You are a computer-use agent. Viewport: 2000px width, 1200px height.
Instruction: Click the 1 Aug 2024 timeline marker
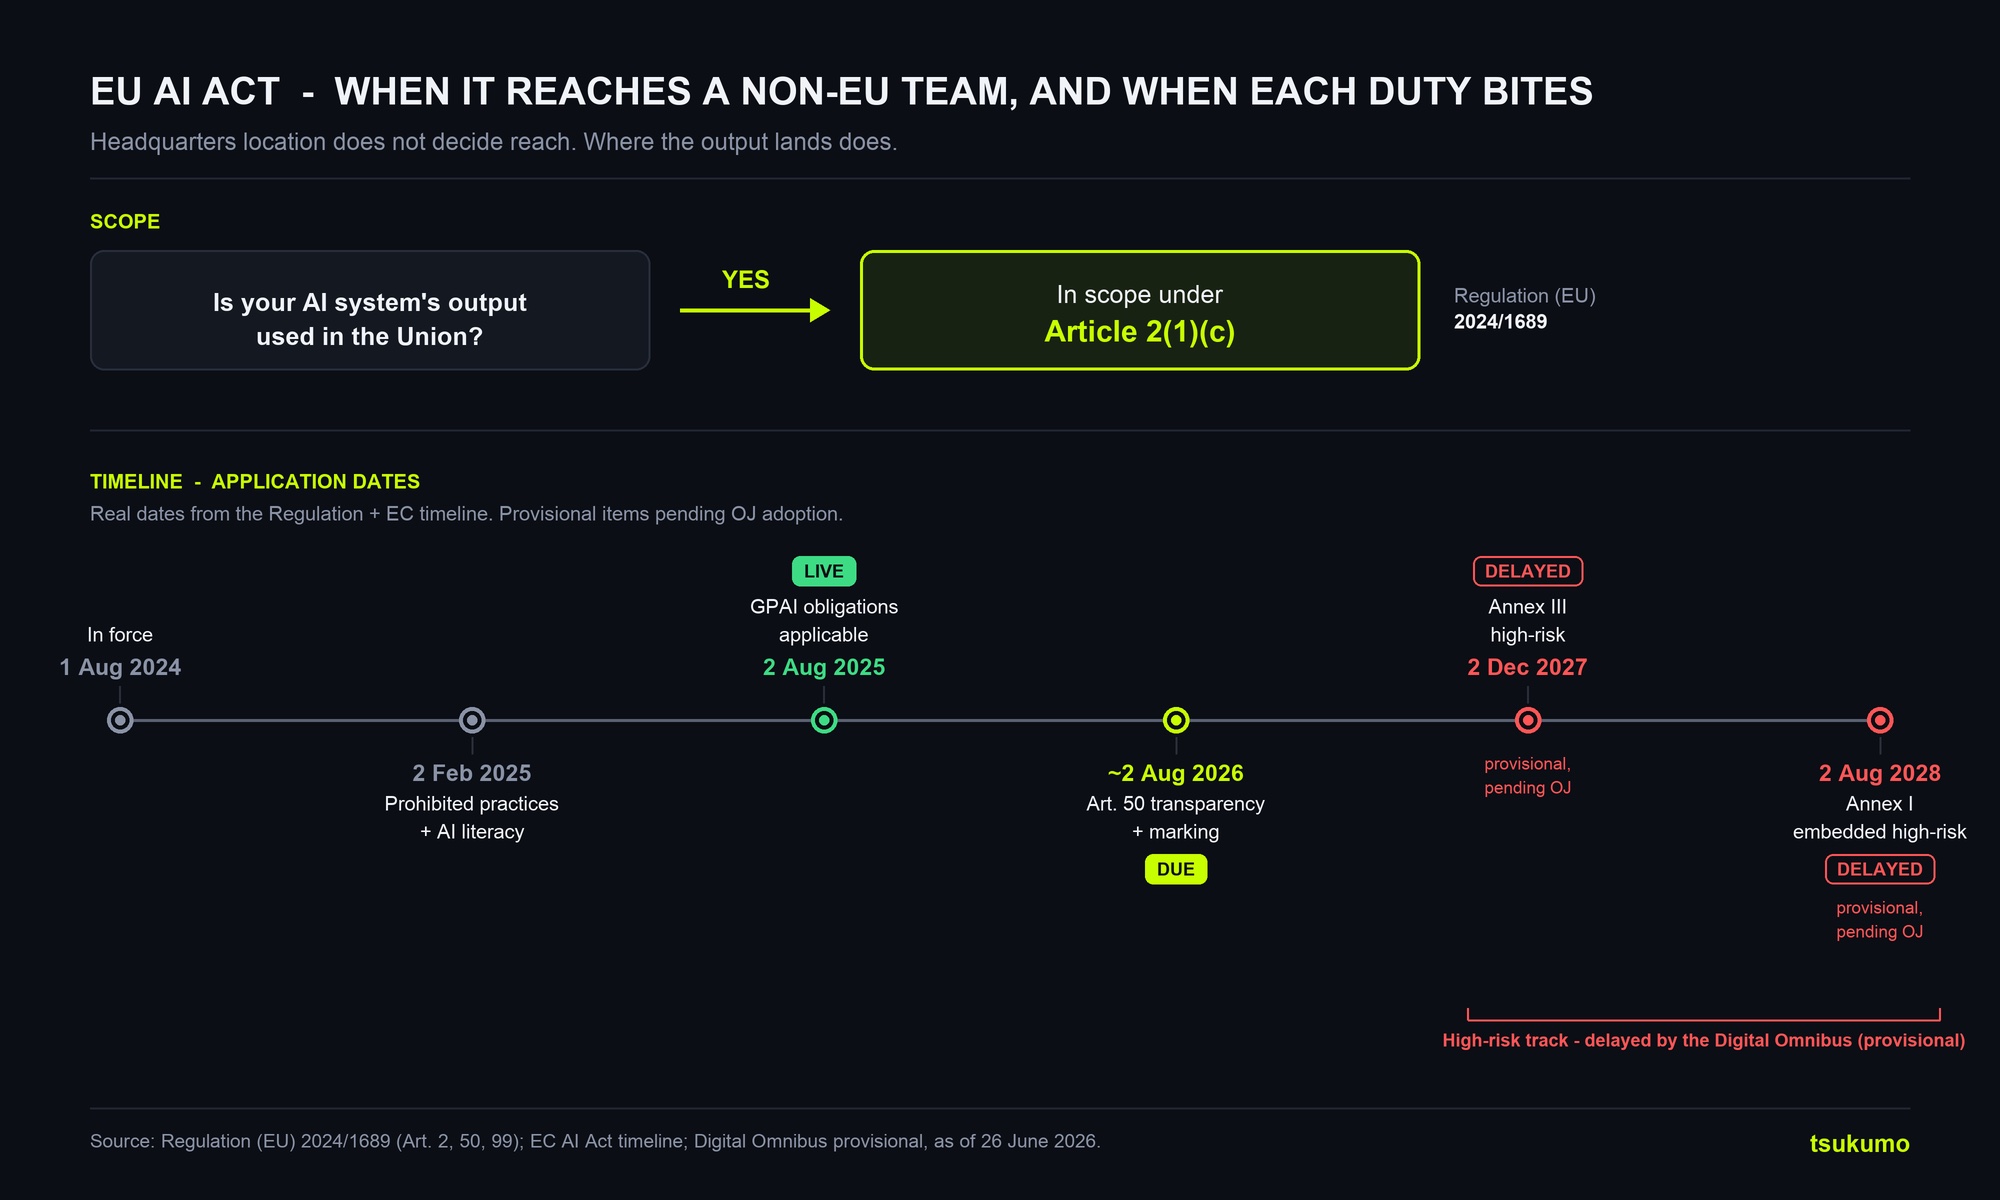[120, 720]
